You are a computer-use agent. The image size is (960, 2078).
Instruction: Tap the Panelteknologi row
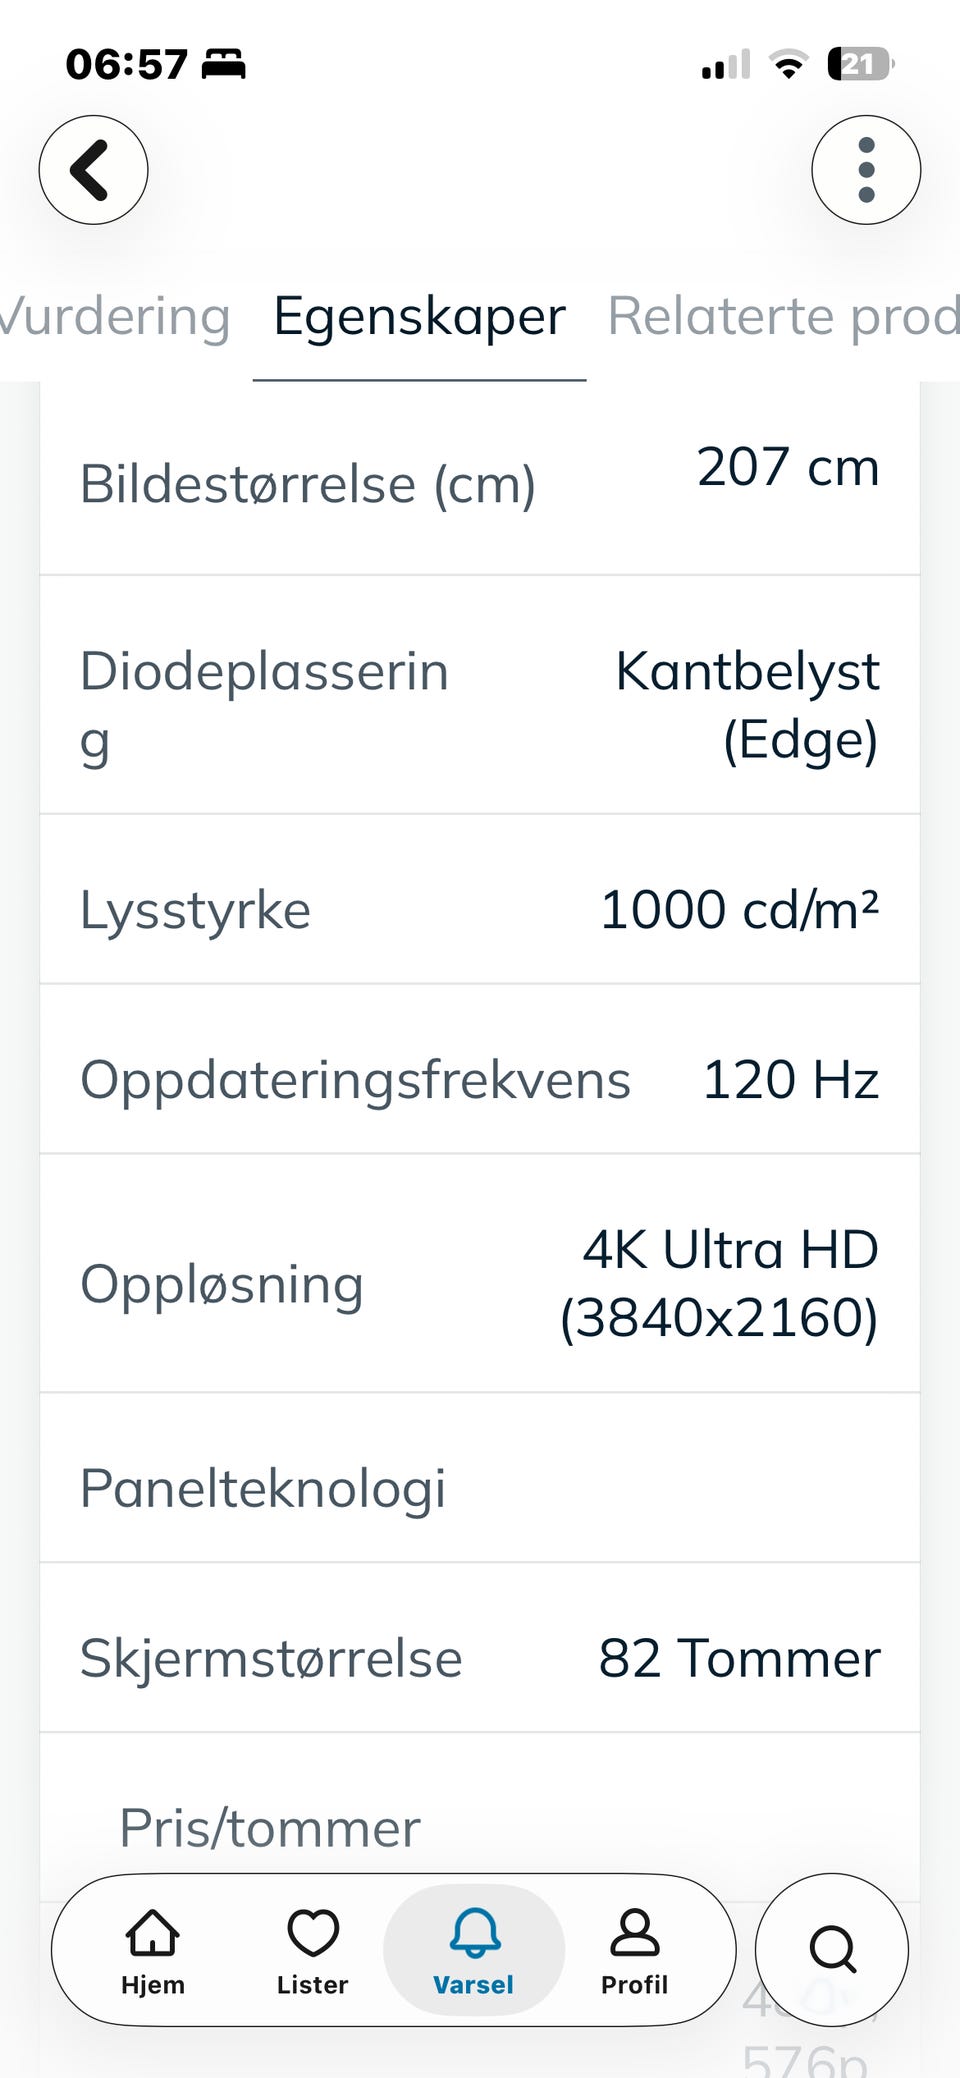480,1488
